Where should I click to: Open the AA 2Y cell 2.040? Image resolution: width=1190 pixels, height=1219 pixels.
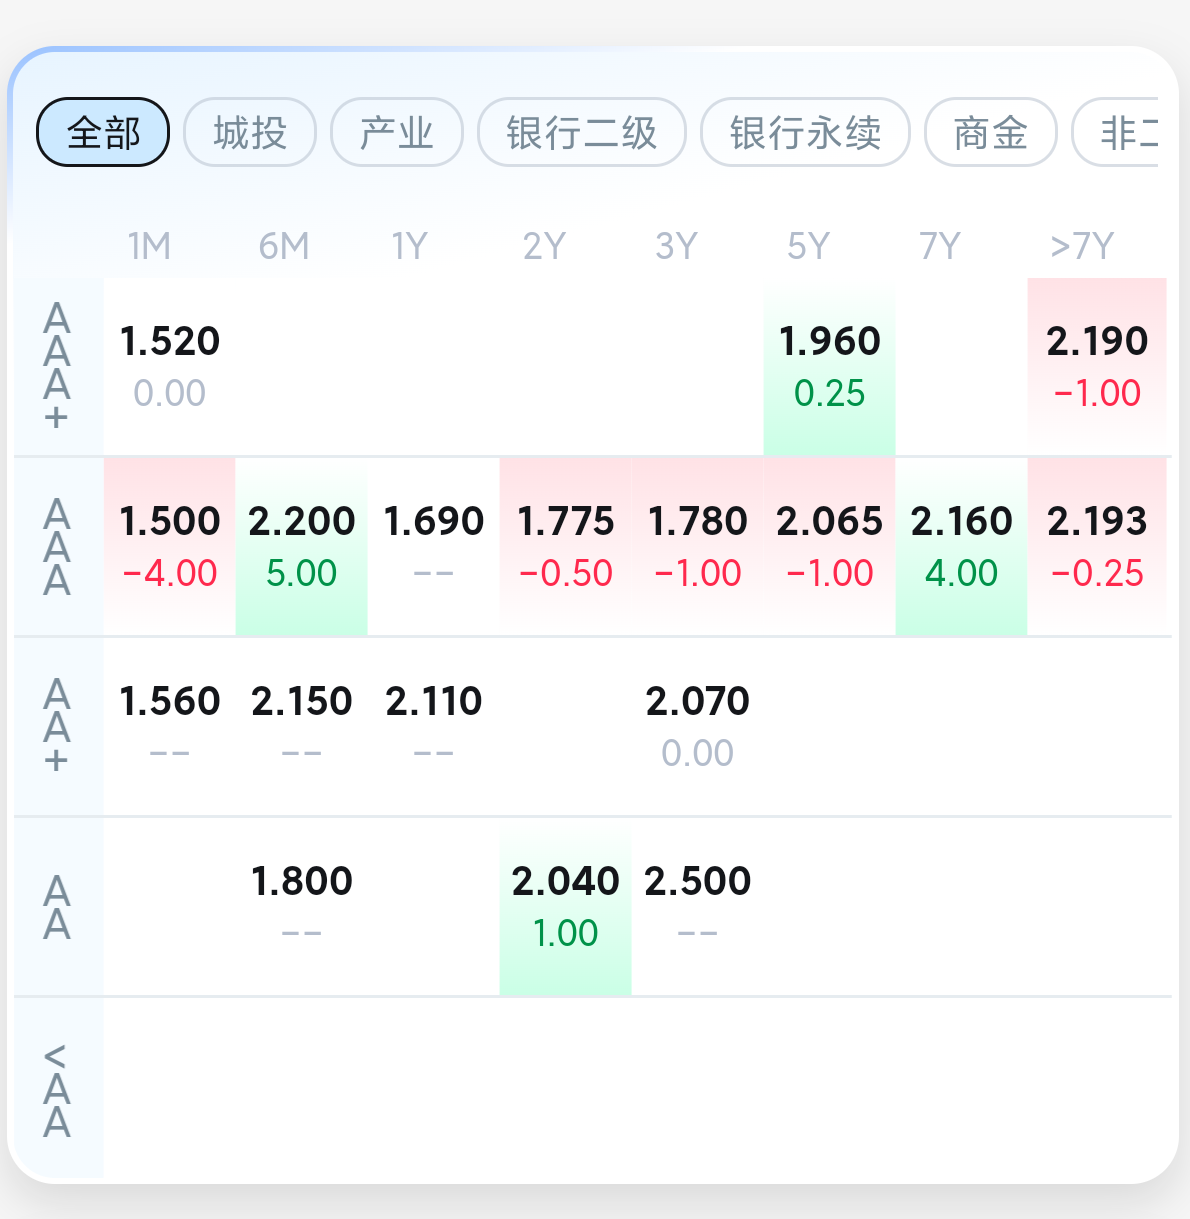point(565,906)
